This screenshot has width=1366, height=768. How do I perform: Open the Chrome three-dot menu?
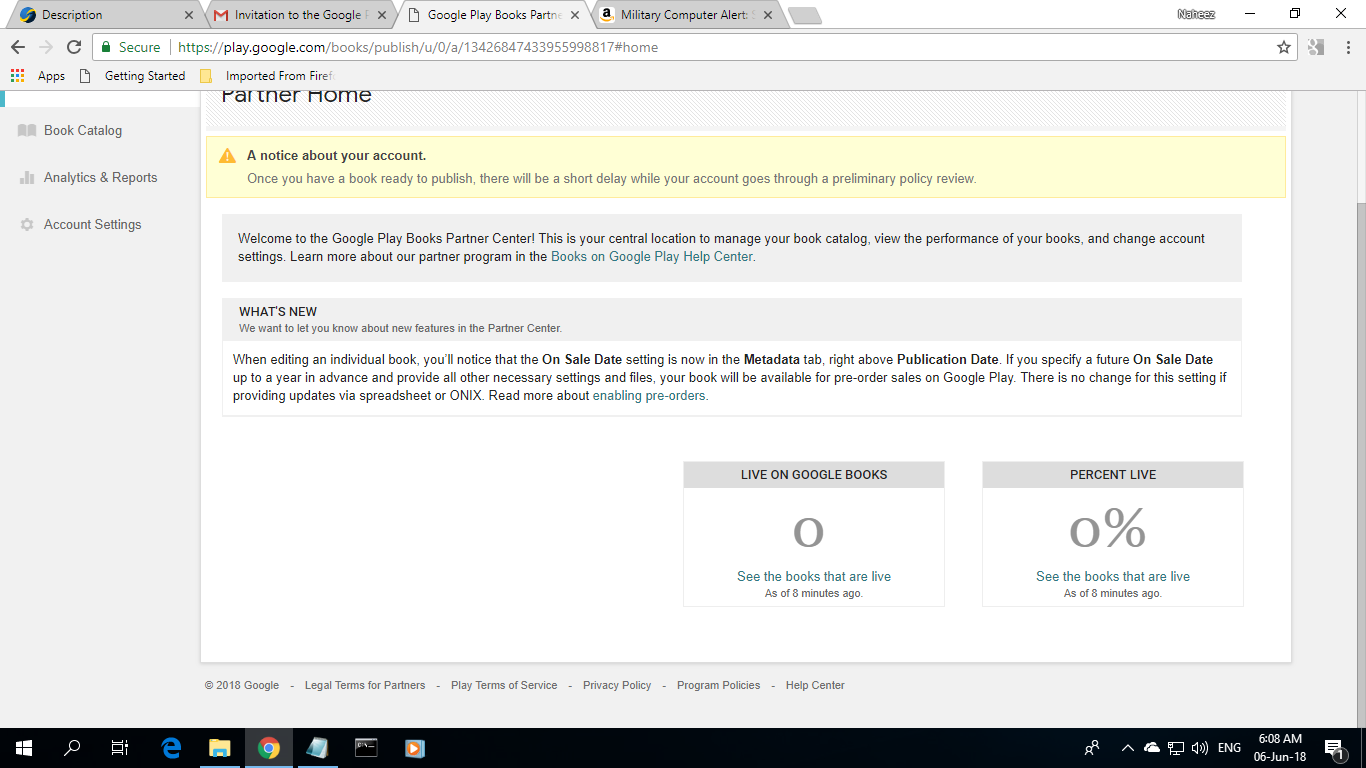pos(1347,47)
